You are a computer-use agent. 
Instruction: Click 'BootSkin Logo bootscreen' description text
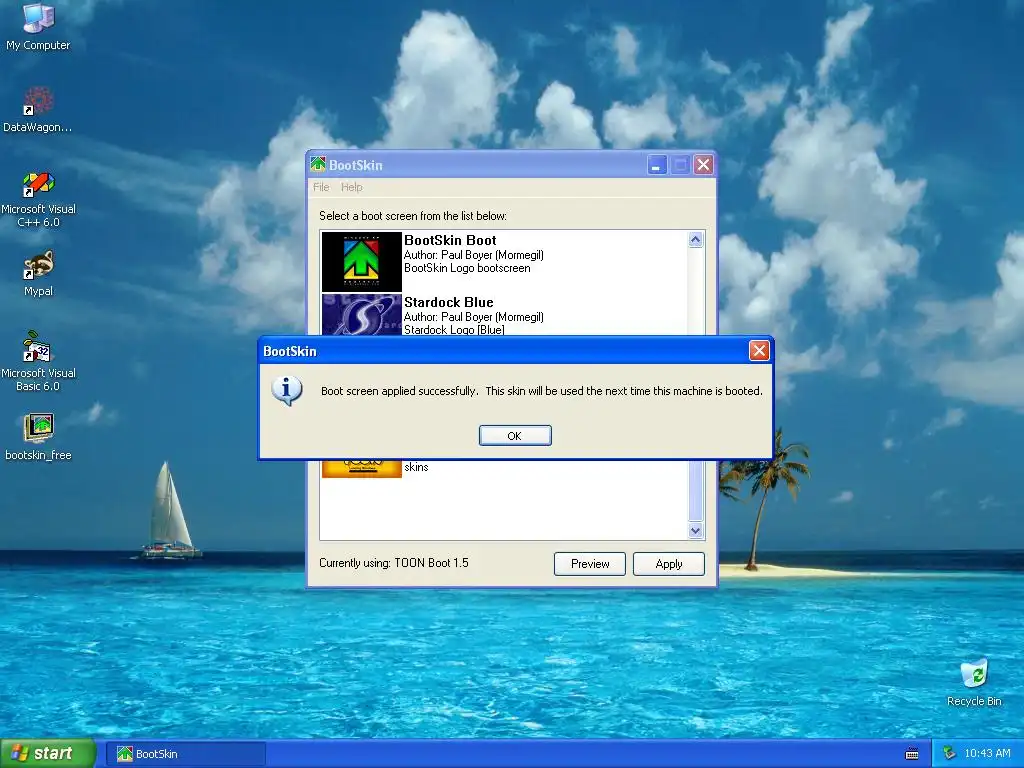tap(467, 268)
